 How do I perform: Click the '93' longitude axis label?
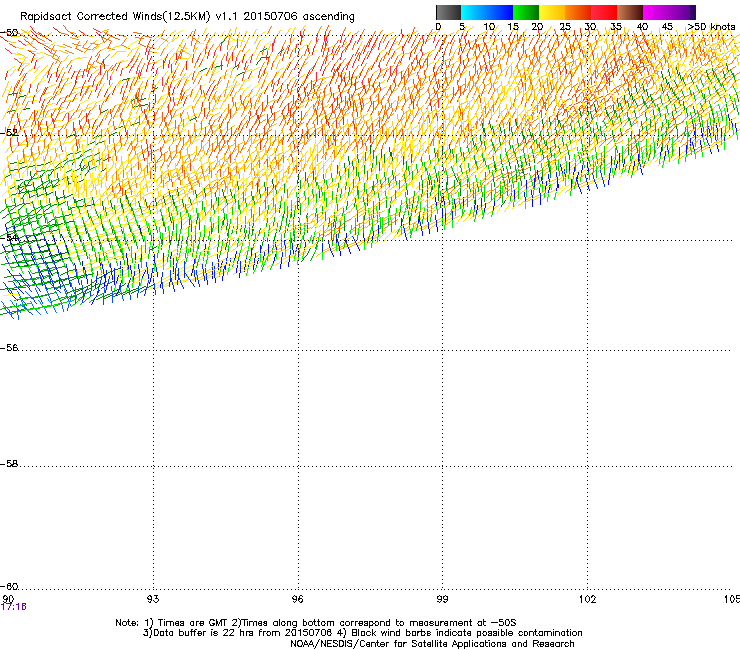(x=153, y=599)
